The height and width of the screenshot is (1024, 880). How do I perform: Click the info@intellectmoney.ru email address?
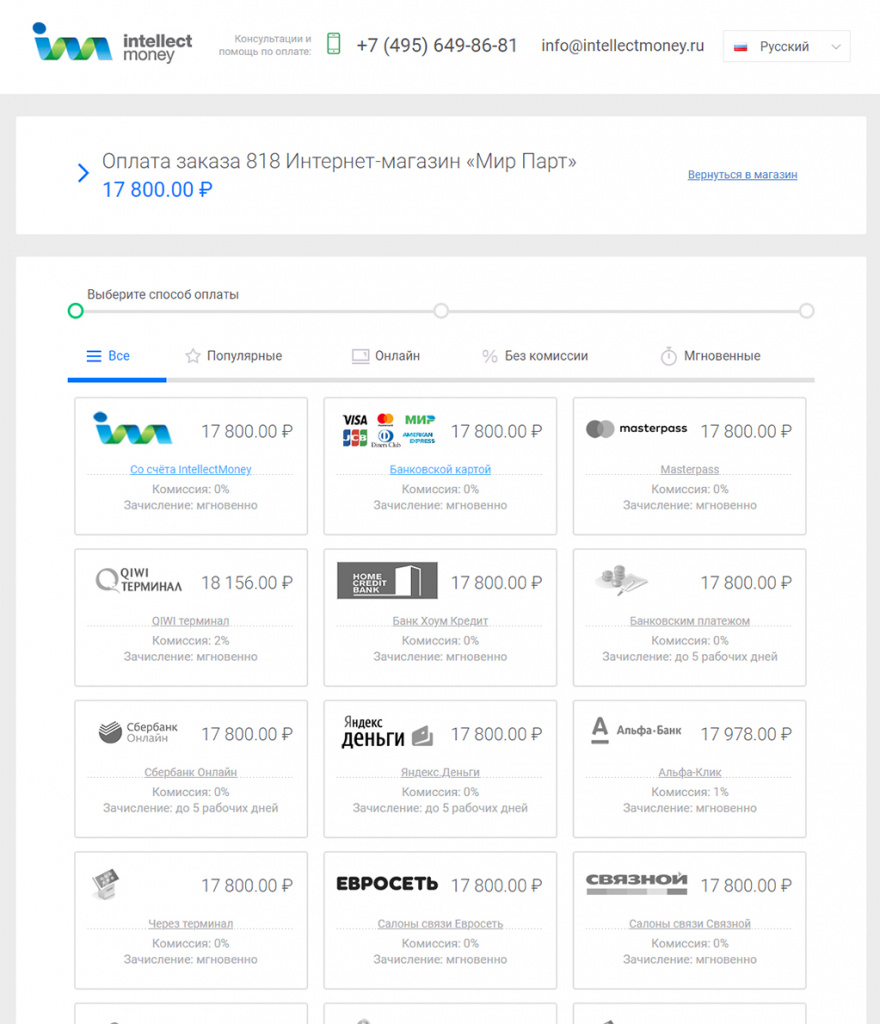(622, 45)
